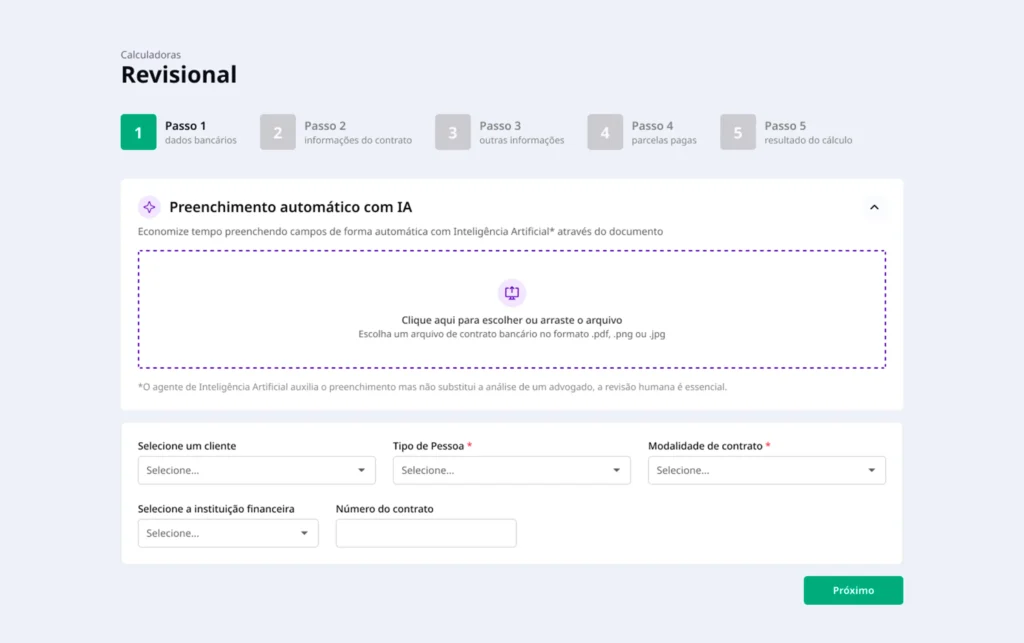Select Passo 5 resultado do cálculo
1024x643 pixels.
tap(808, 133)
